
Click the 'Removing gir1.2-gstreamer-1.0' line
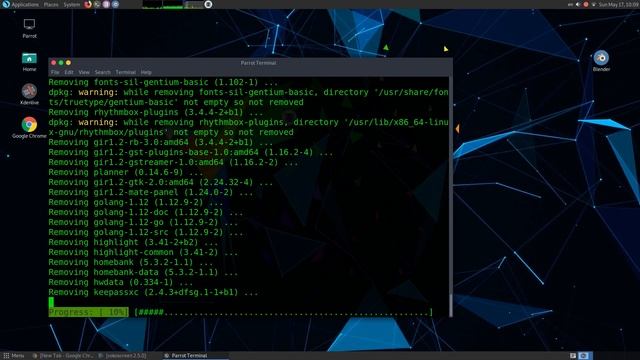point(173,162)
